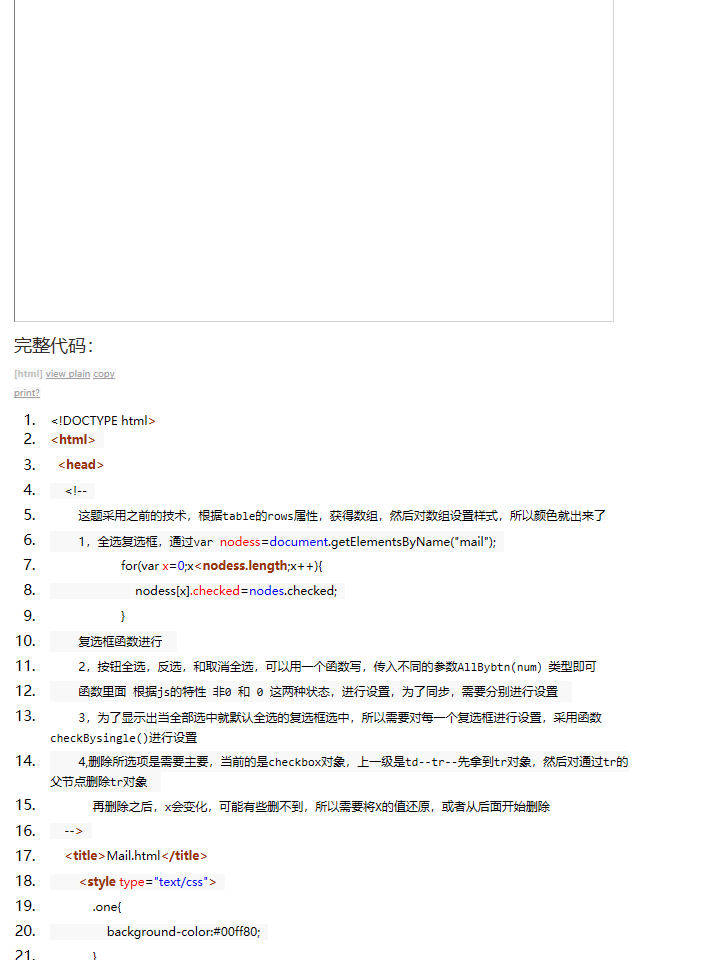Click the '[html]' language label
The width and height of the screenshot is (716, 960).
tap(28, 373)
